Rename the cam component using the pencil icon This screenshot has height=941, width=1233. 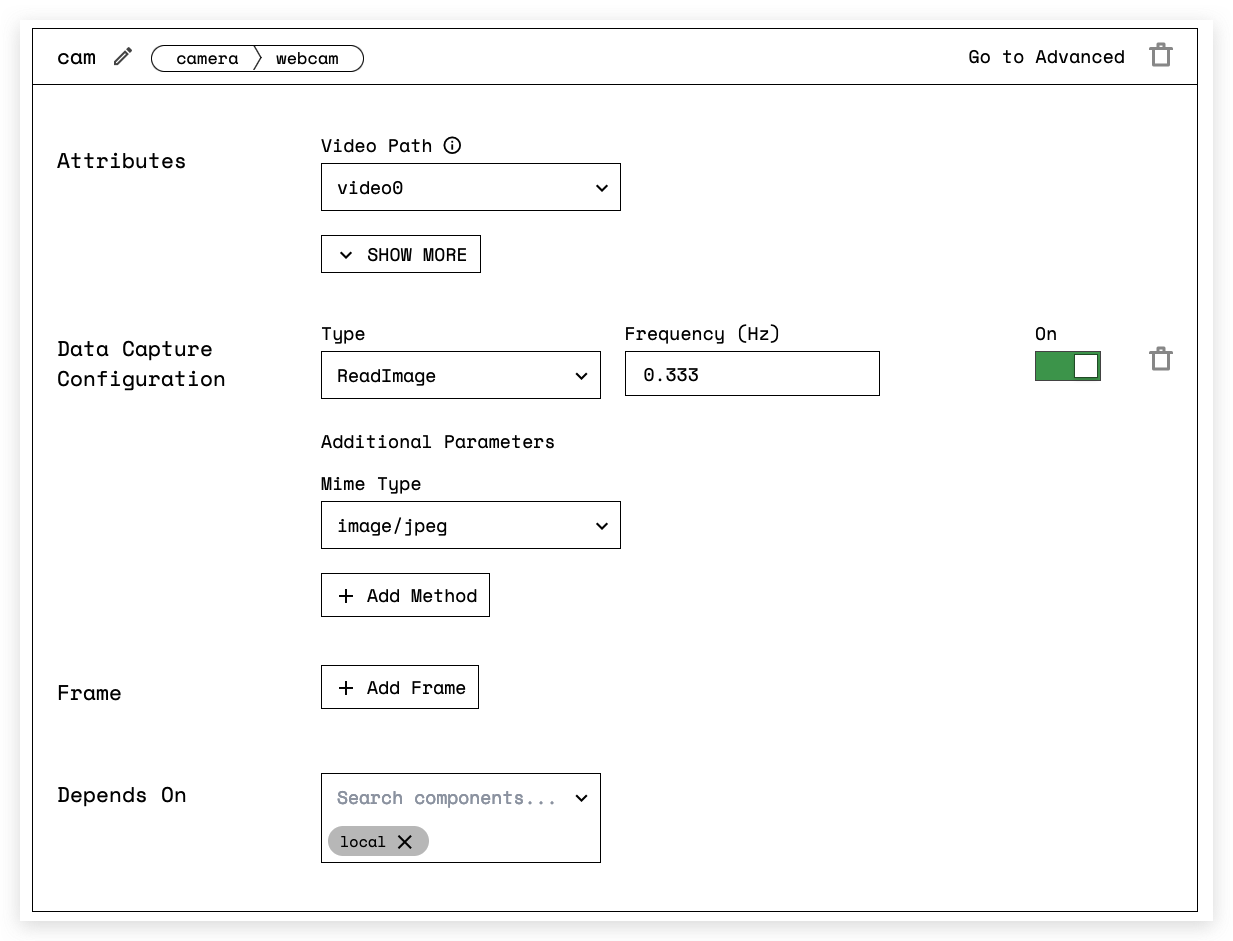(x=122, y=57)
